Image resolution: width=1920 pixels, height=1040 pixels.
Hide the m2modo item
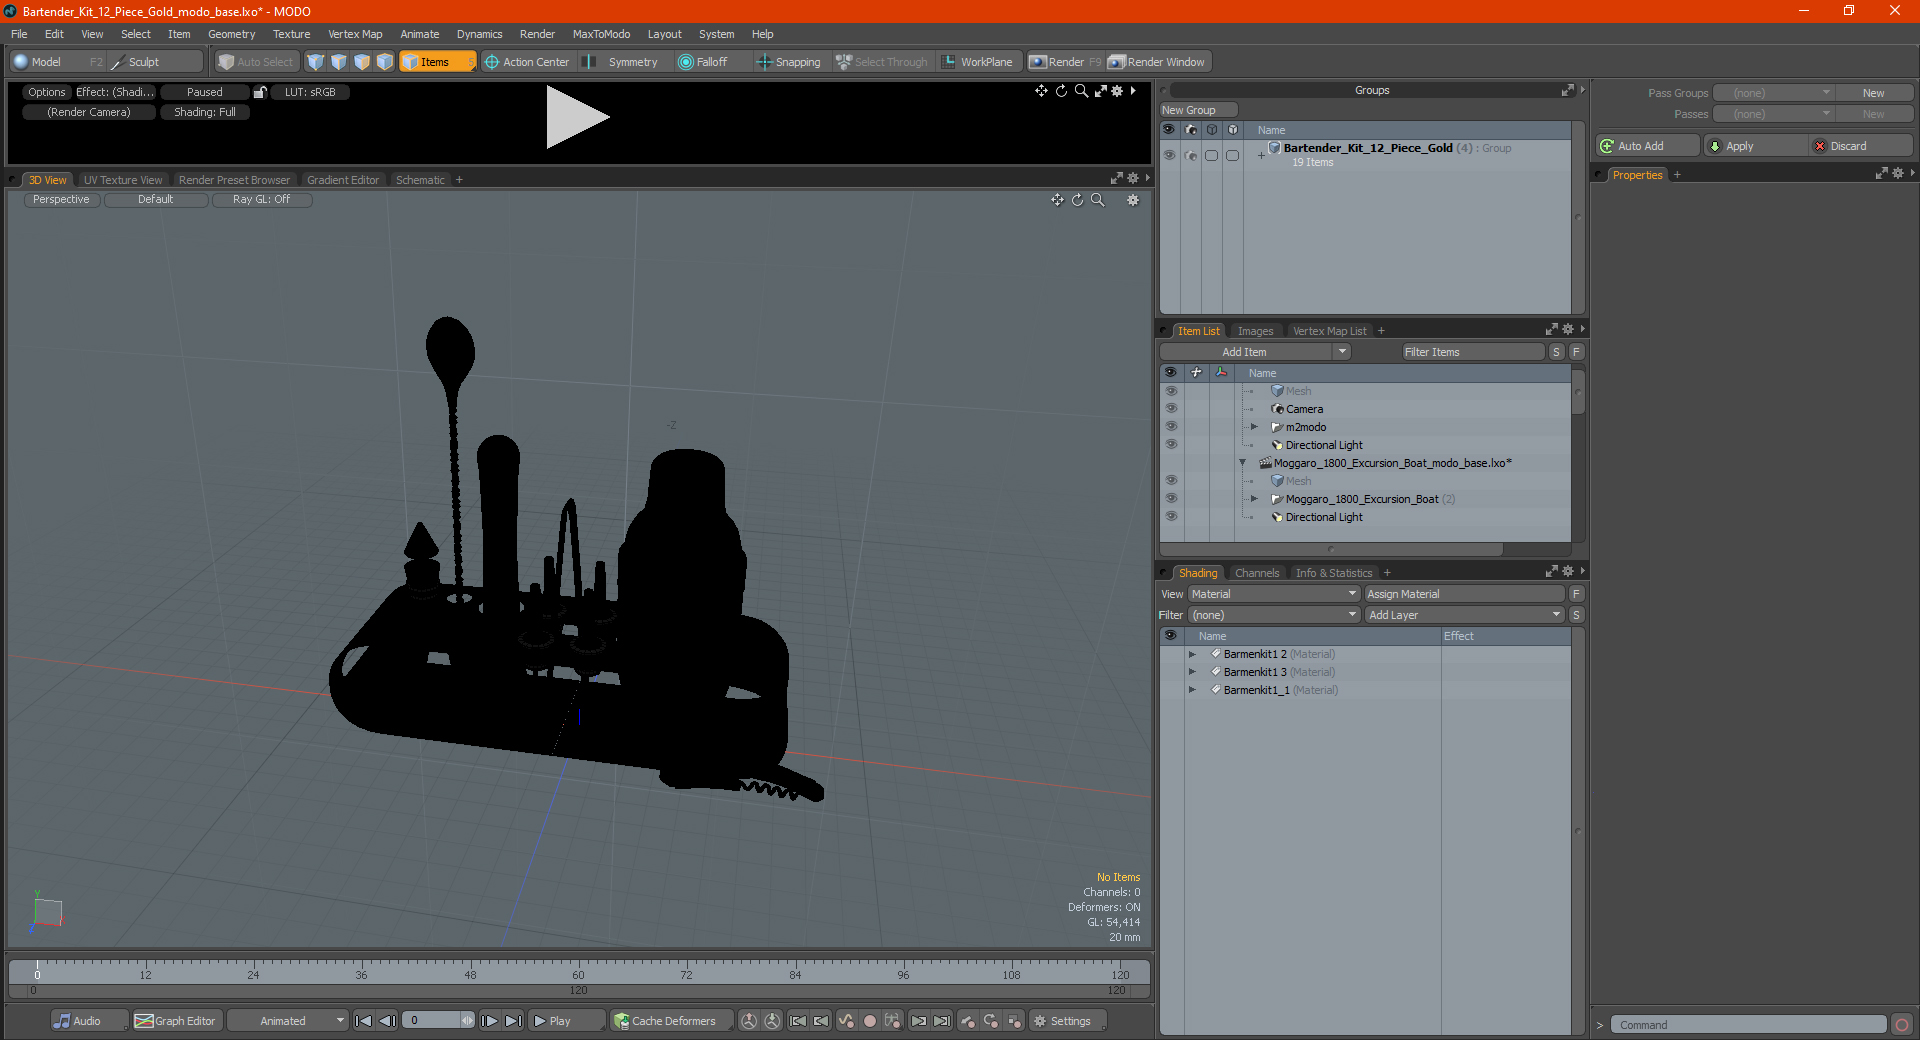click(1171, 427)
